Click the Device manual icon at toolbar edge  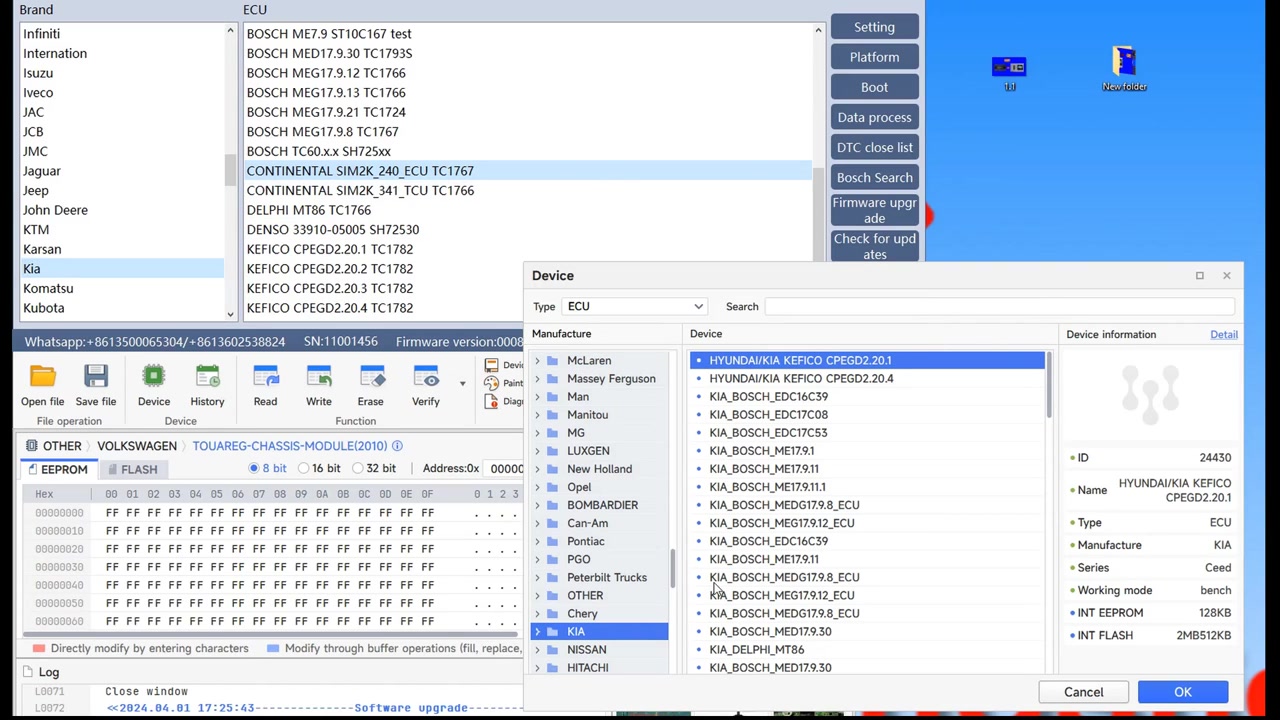click(x=491, y=365)
